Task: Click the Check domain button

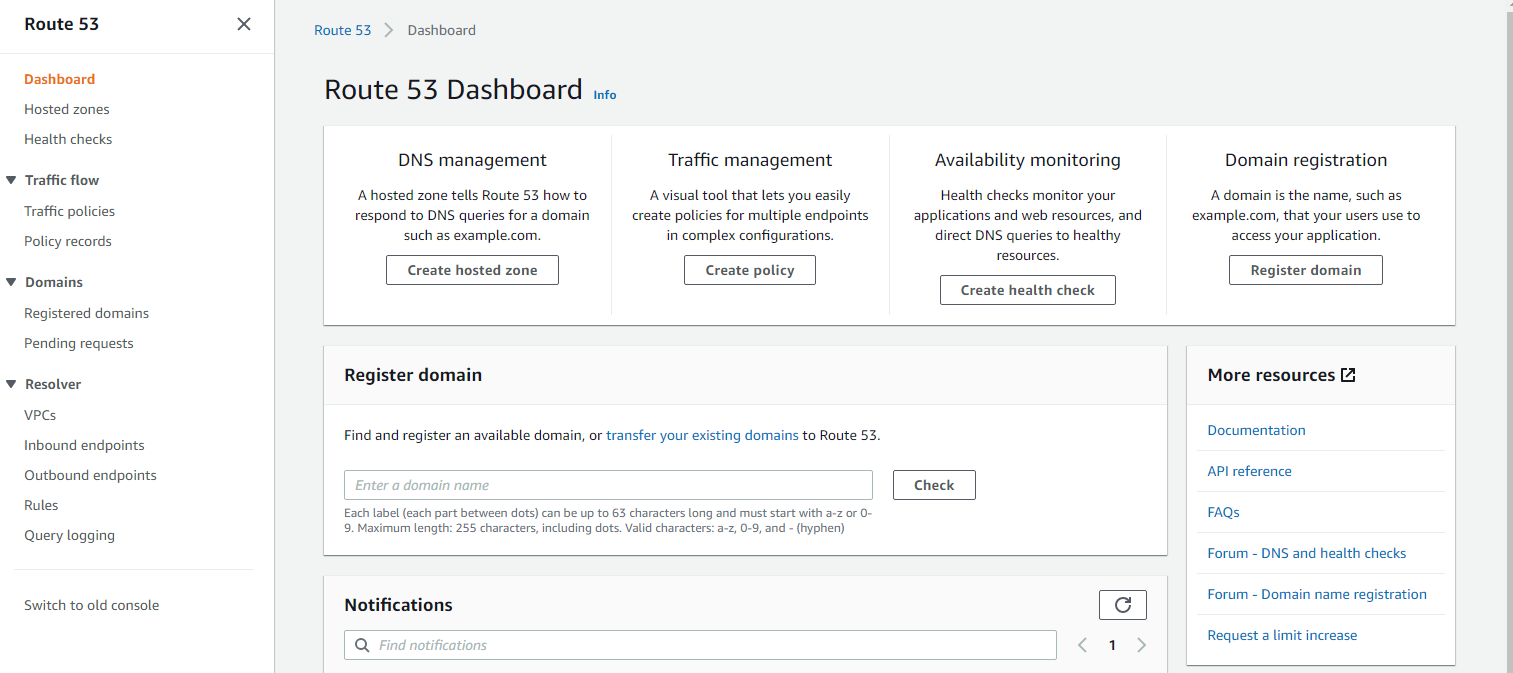Action: [x=934, y=485]
